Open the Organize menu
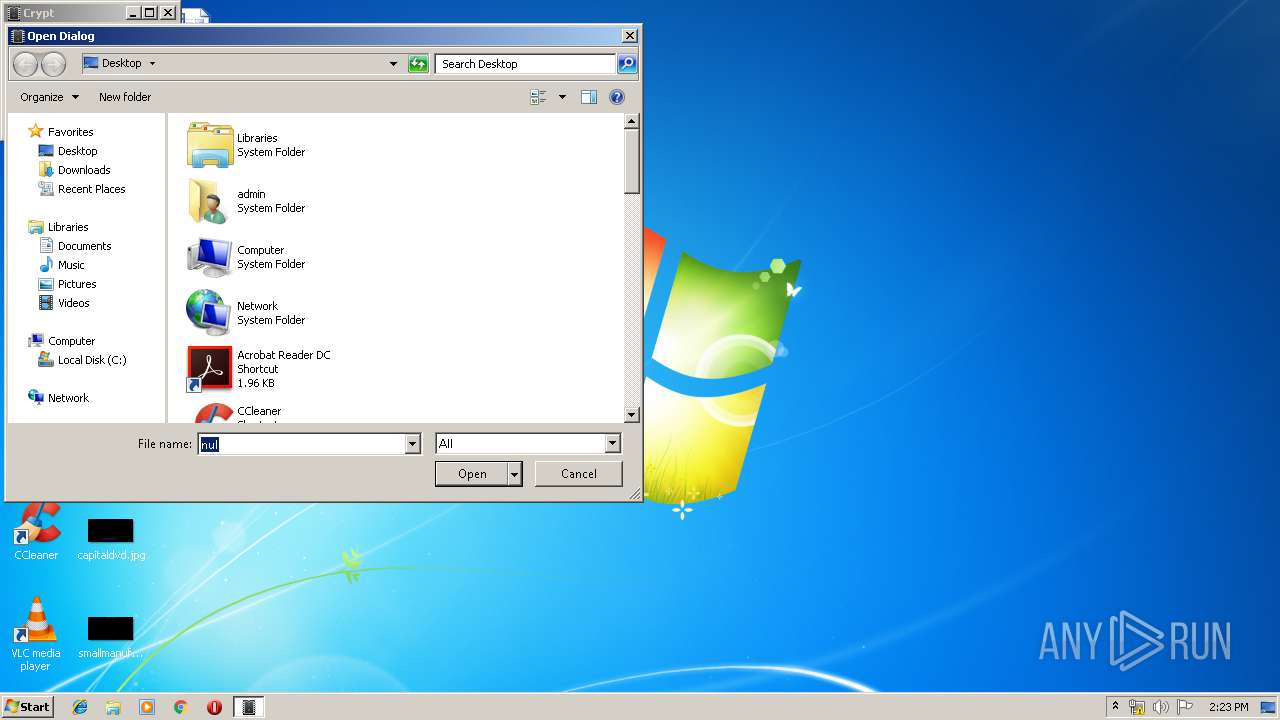1280x720 pixels. click(49, 97)
